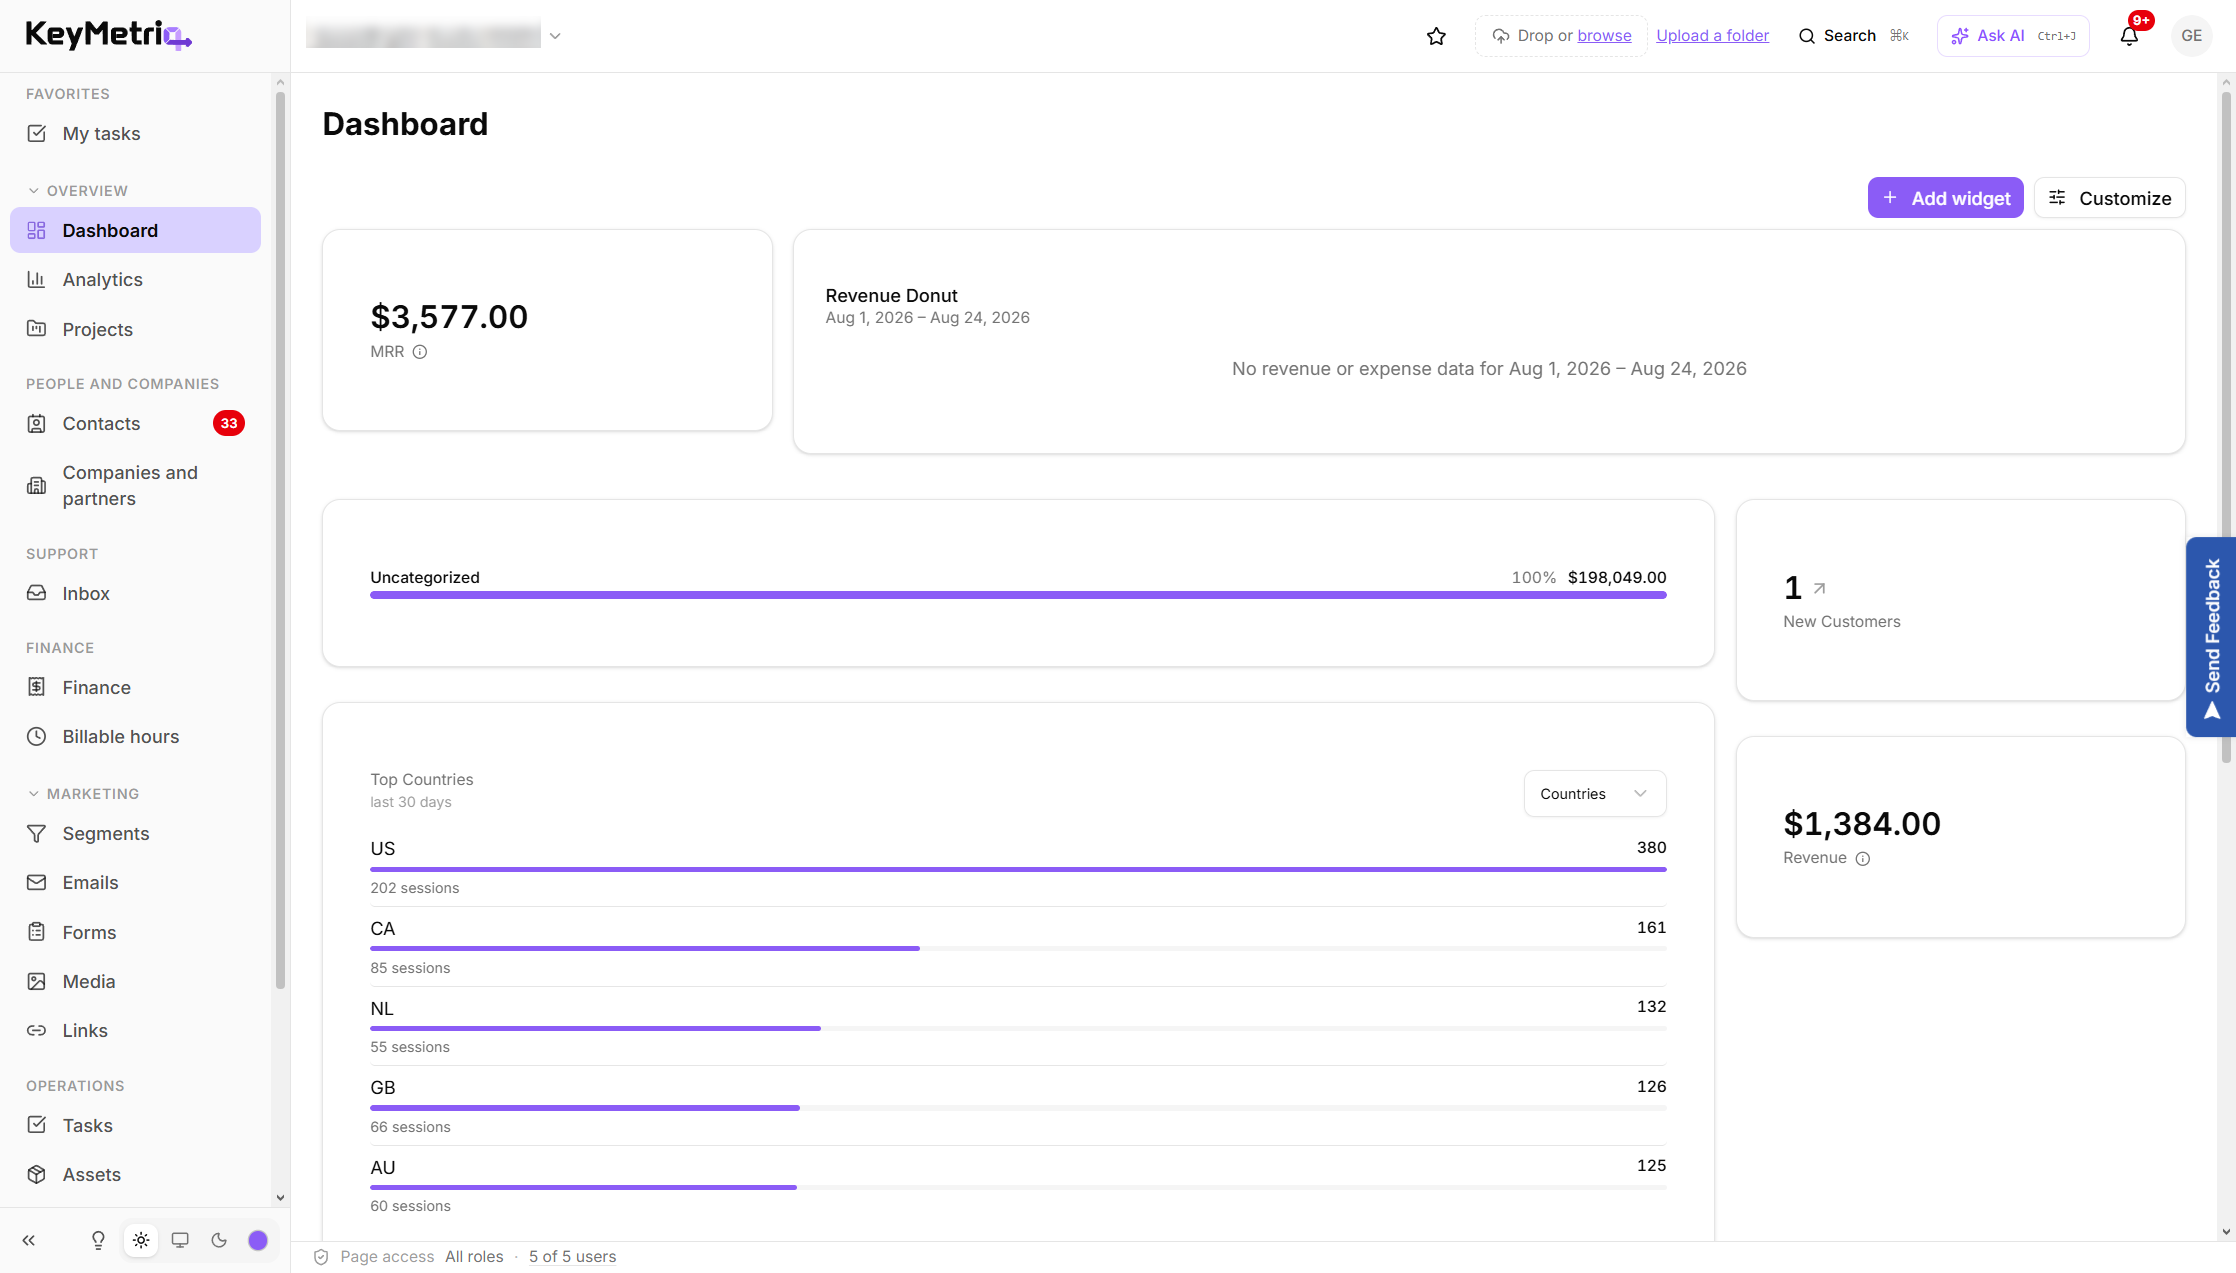Click the Billable hours clock icon
The height and width of the screenshot is (1273, 2236).
[37, 737]
